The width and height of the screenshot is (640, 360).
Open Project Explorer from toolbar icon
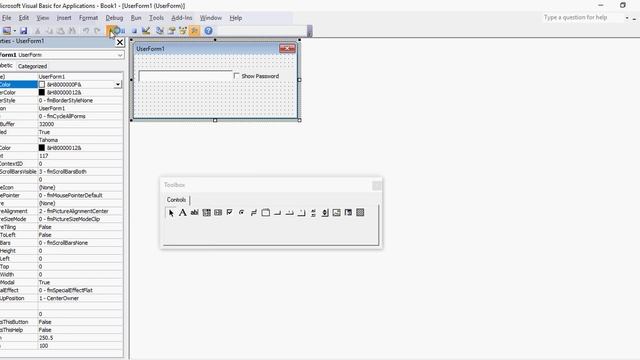tap(160, 31)
